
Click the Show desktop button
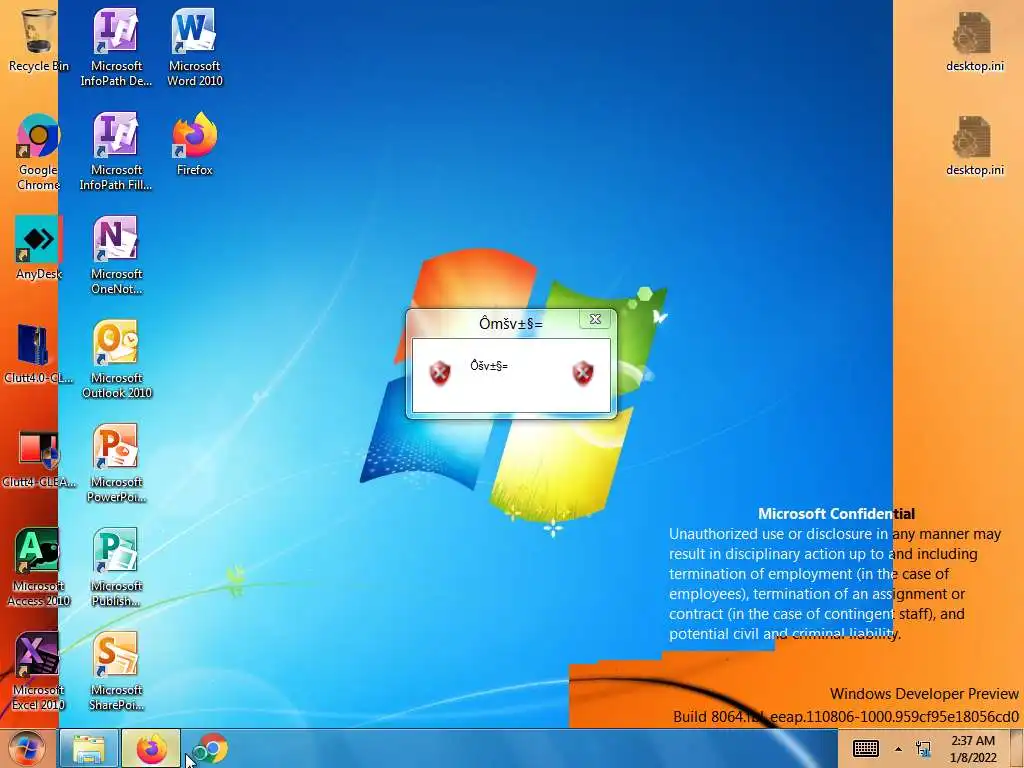1017,748
